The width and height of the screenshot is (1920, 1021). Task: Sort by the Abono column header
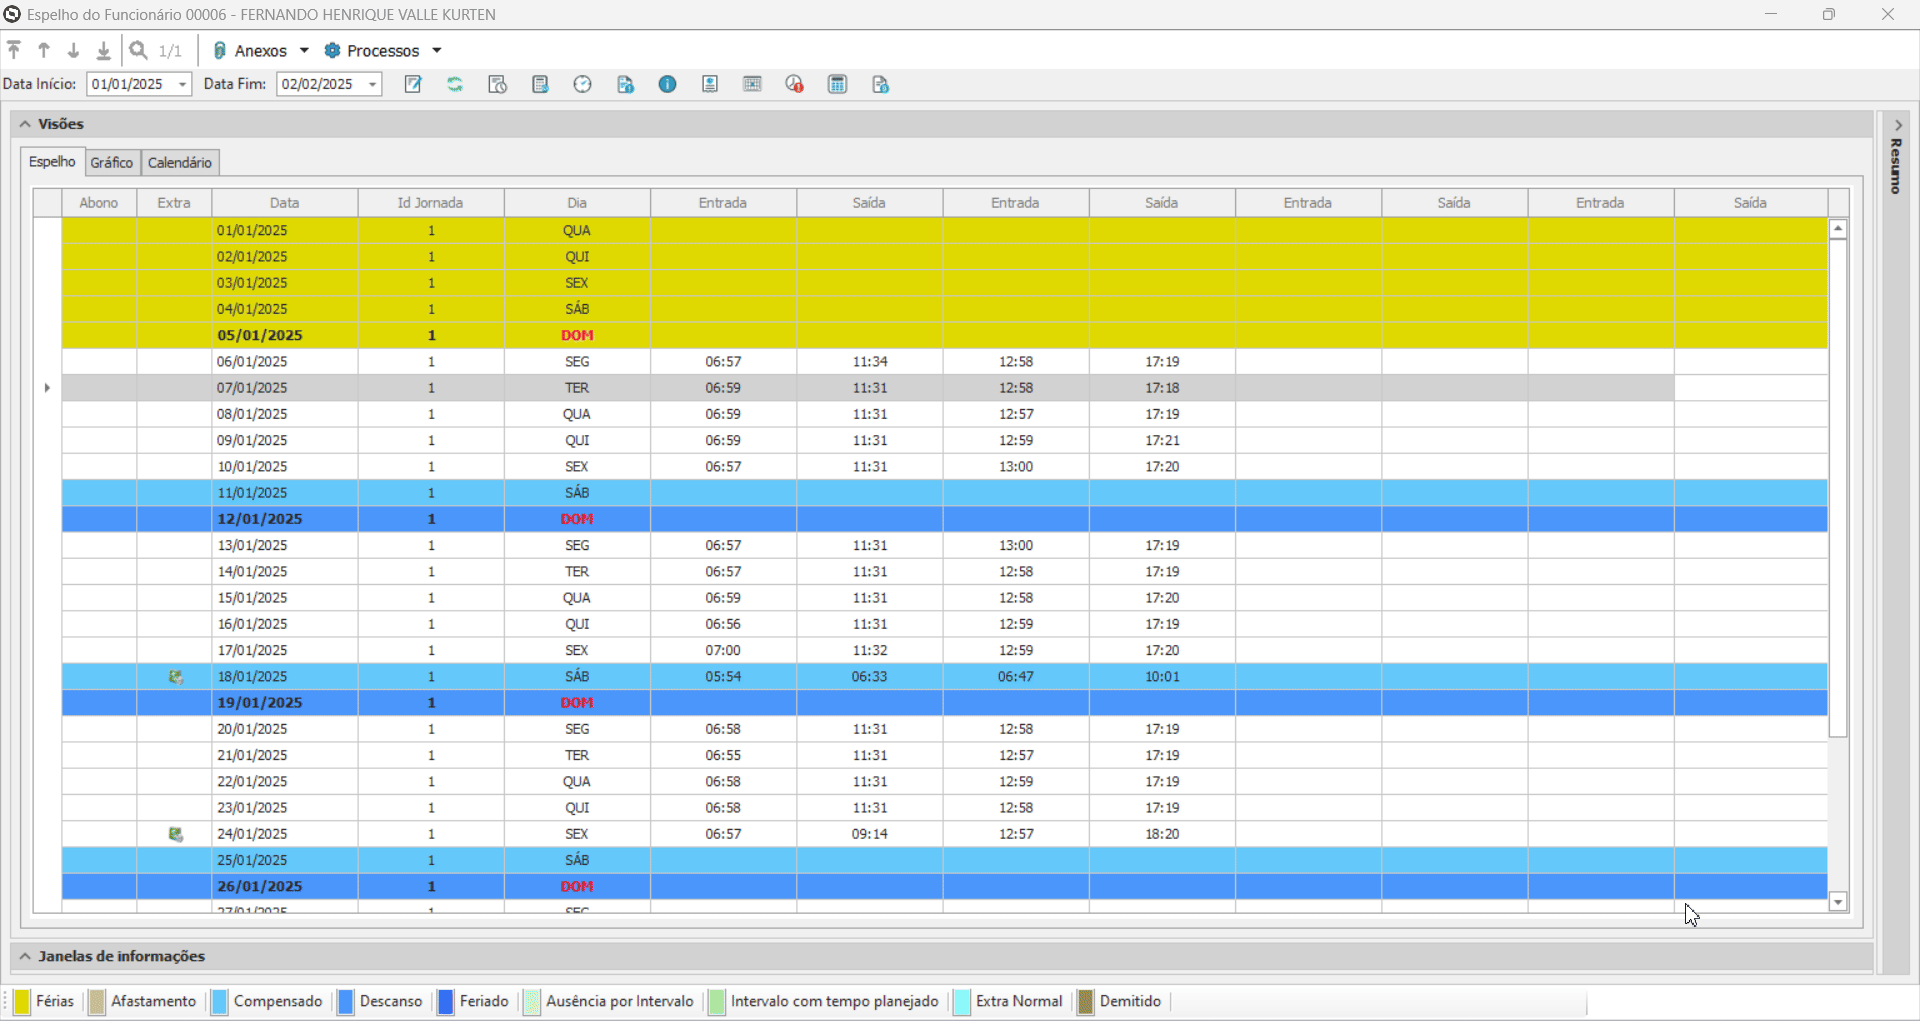click(99, 203)
